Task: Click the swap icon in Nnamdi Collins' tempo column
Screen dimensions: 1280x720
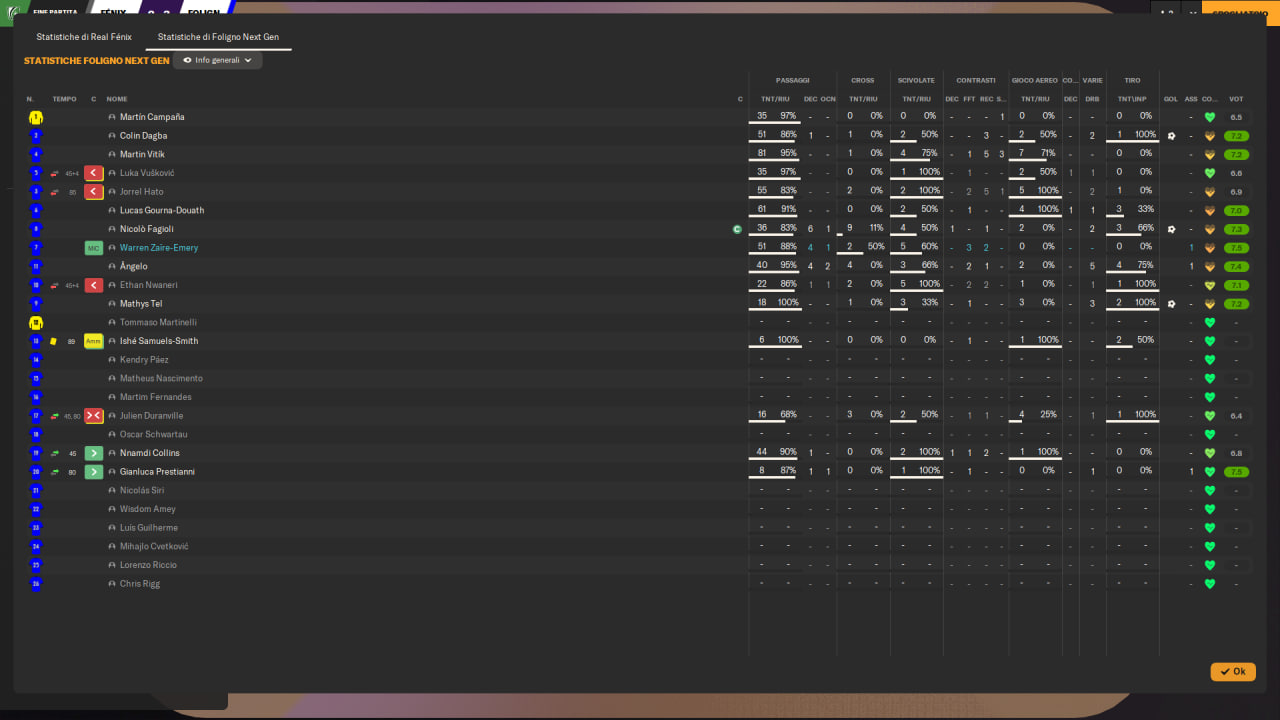Action: (54, 453)
